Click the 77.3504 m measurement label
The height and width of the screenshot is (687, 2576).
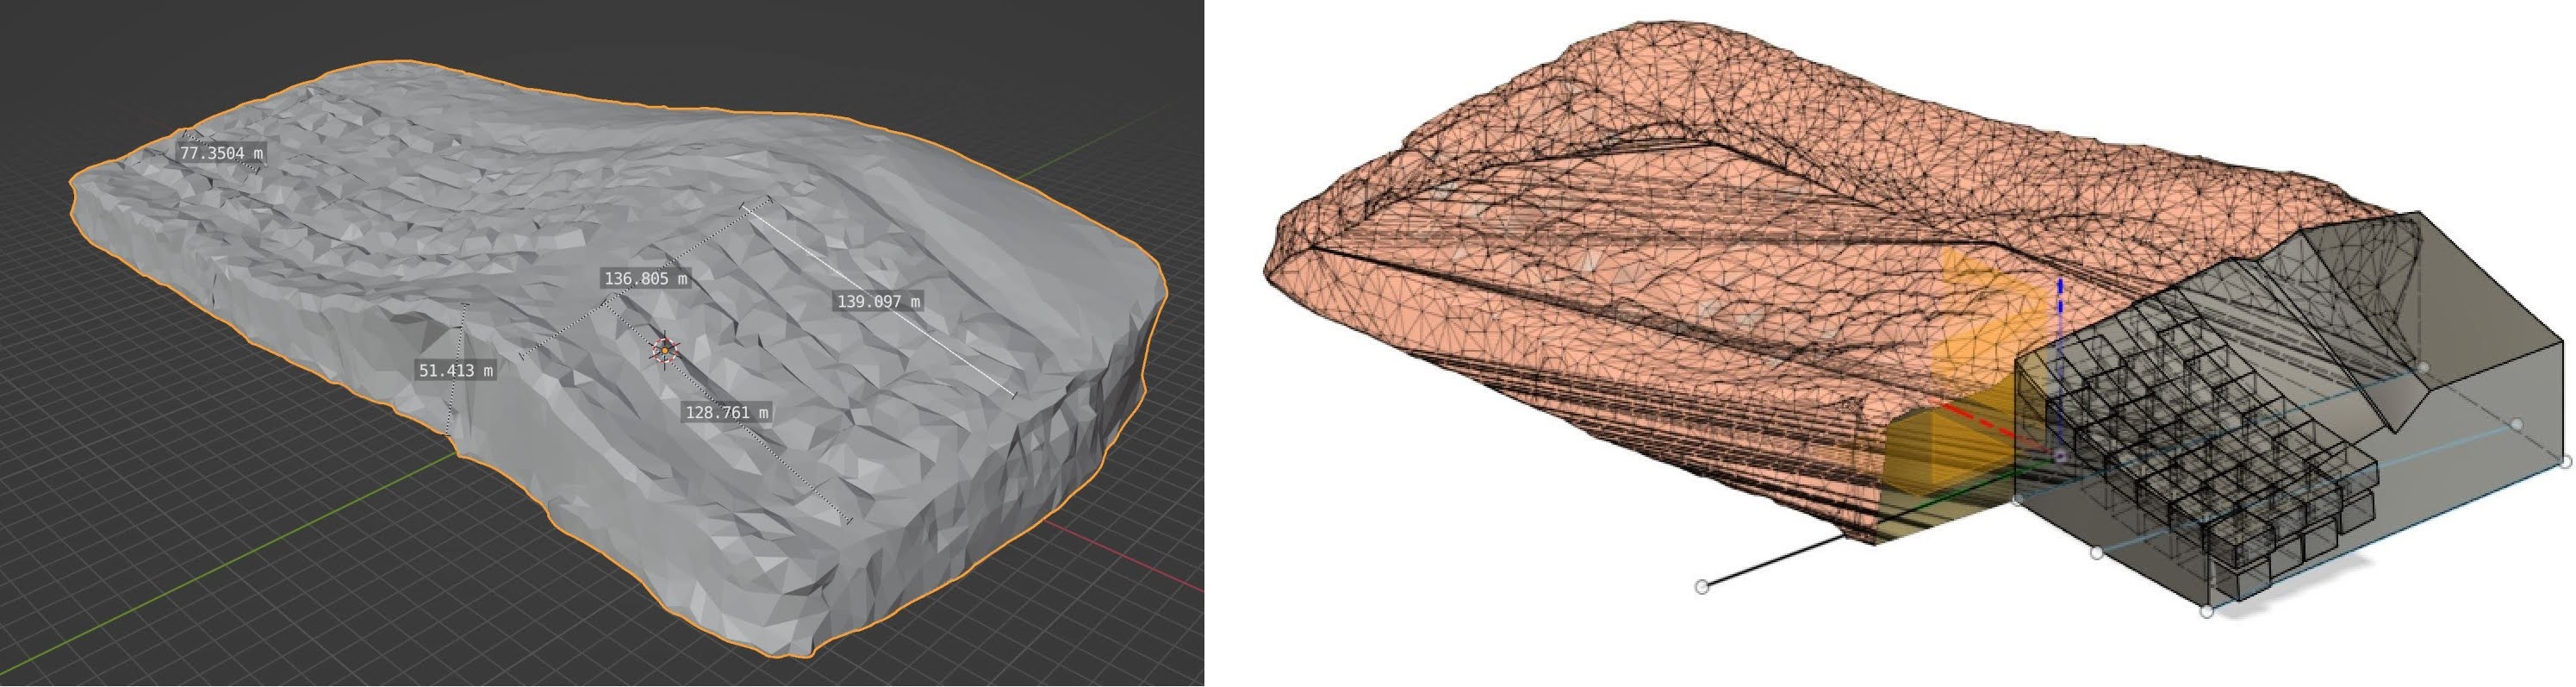[222, 153]
